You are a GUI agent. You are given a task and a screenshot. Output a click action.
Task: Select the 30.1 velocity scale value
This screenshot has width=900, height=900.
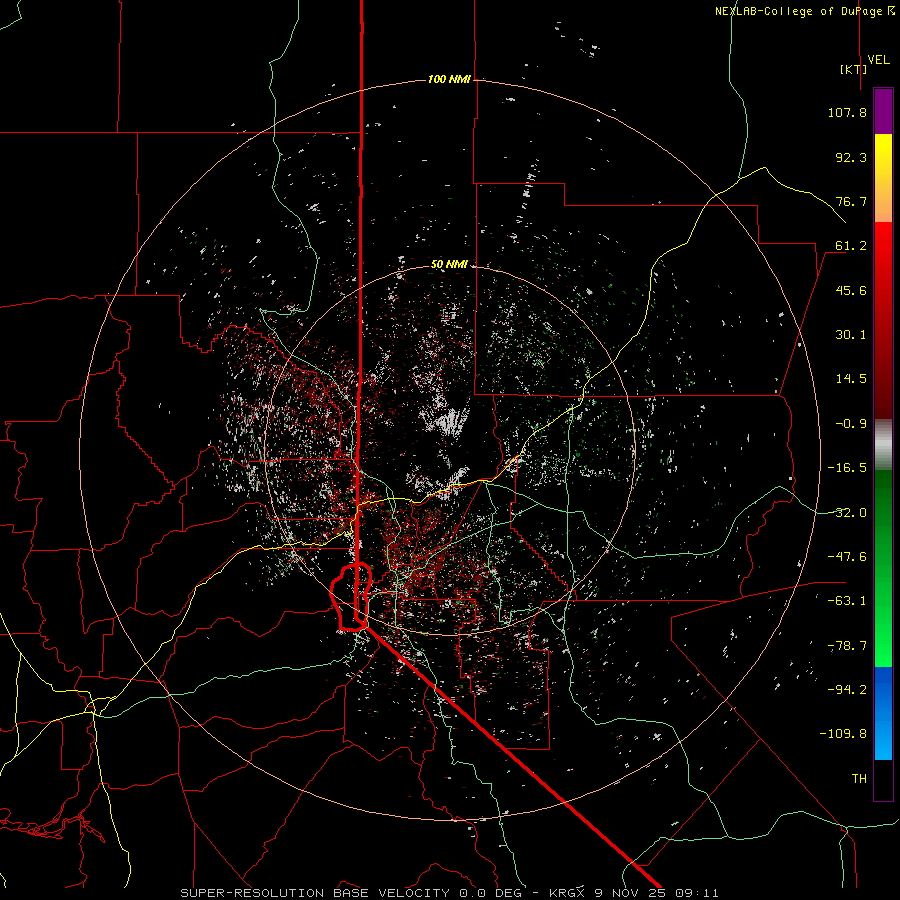(851, 335)
